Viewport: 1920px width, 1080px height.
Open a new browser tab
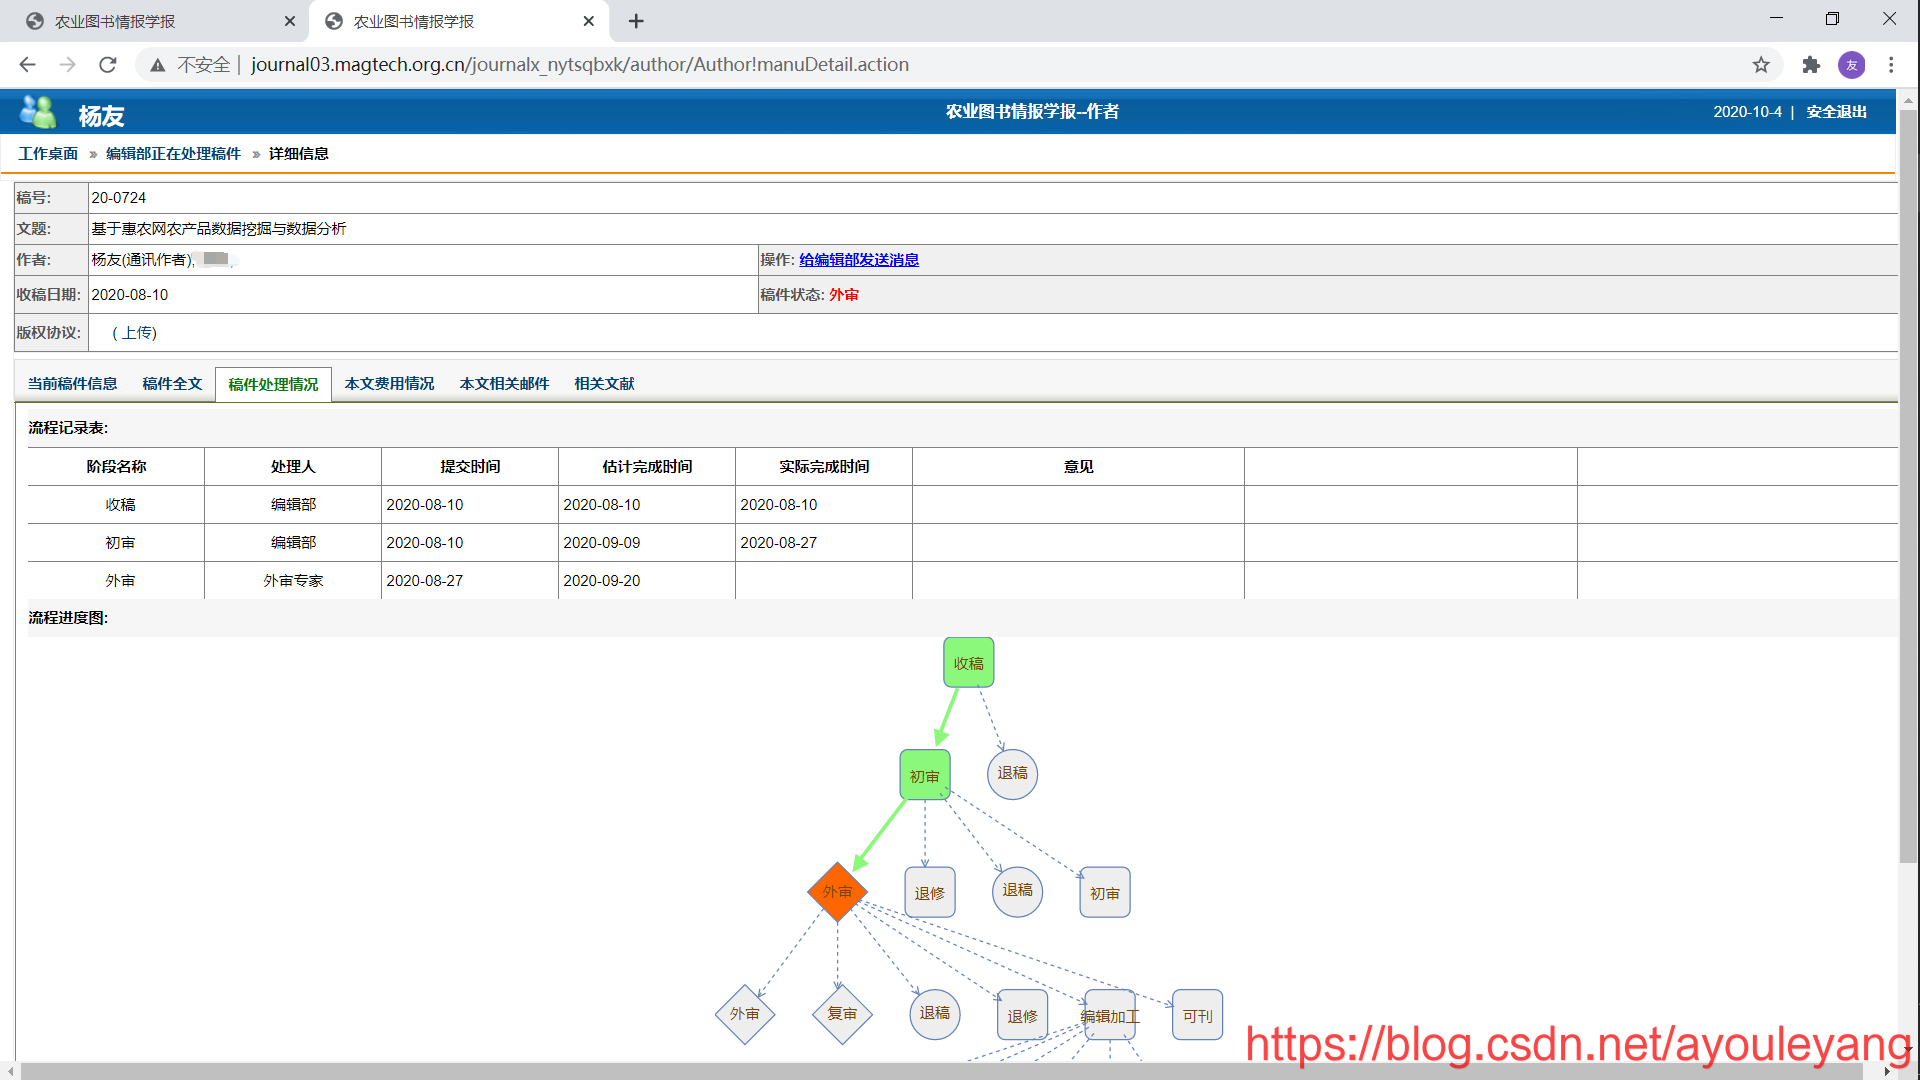(x=636, y=21)
